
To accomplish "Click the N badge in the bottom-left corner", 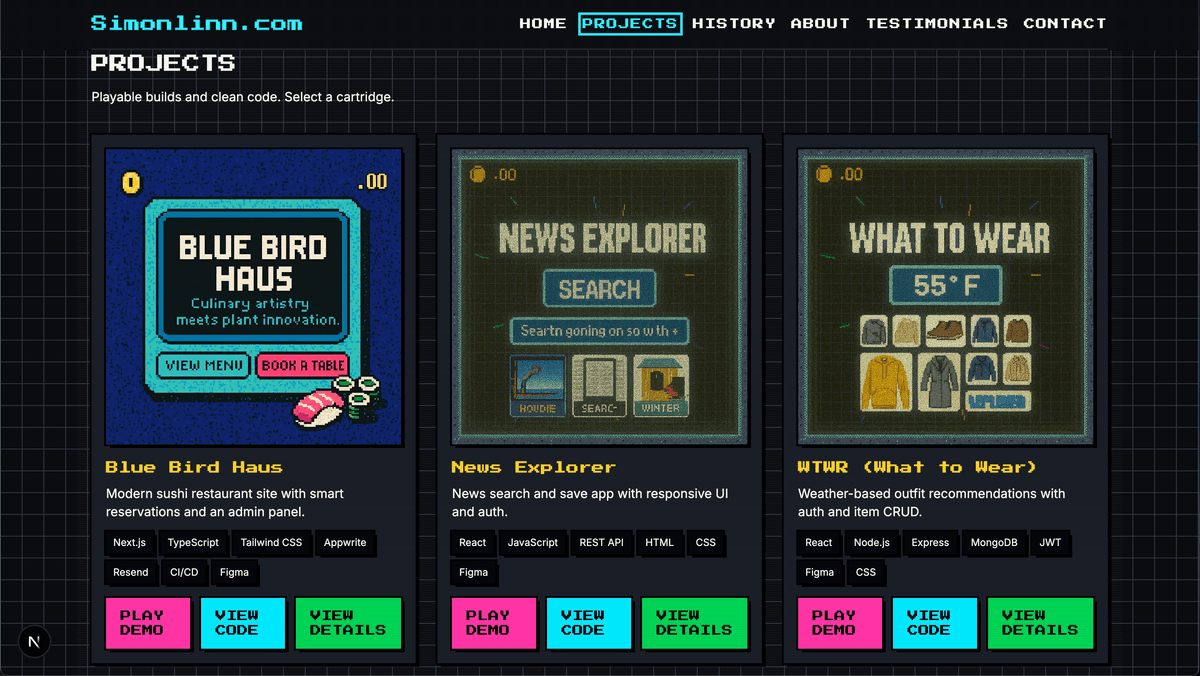I will (34, 641).
